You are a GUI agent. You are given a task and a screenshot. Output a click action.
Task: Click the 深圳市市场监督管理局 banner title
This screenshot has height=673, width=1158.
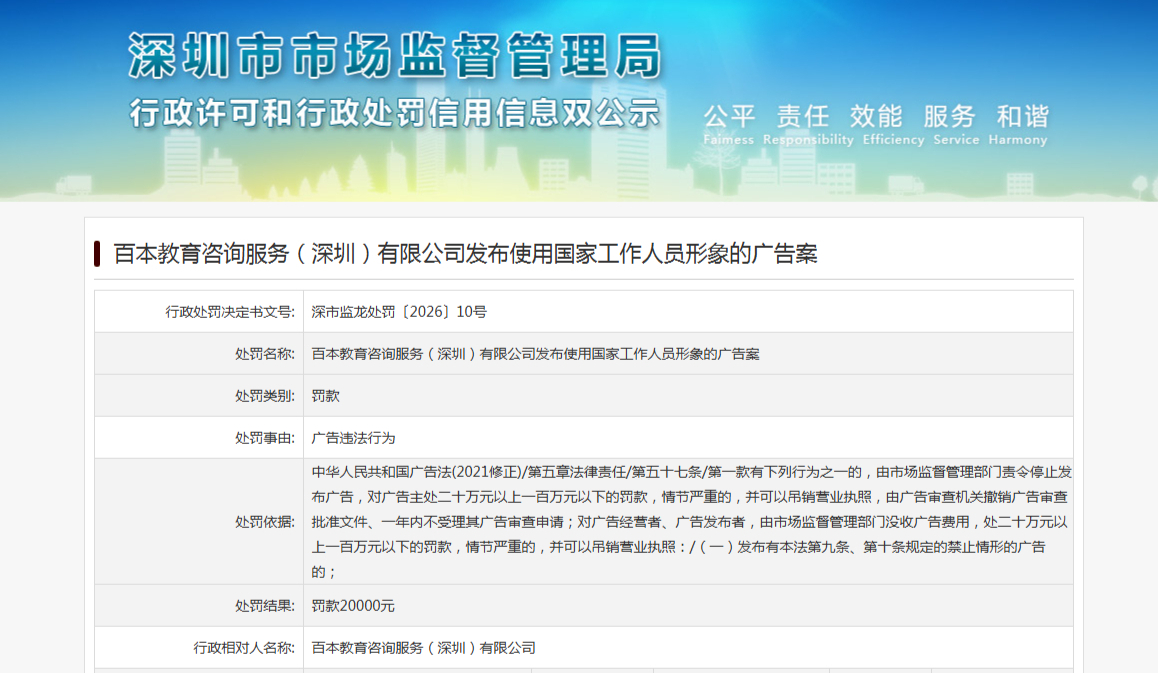[395, 56]
